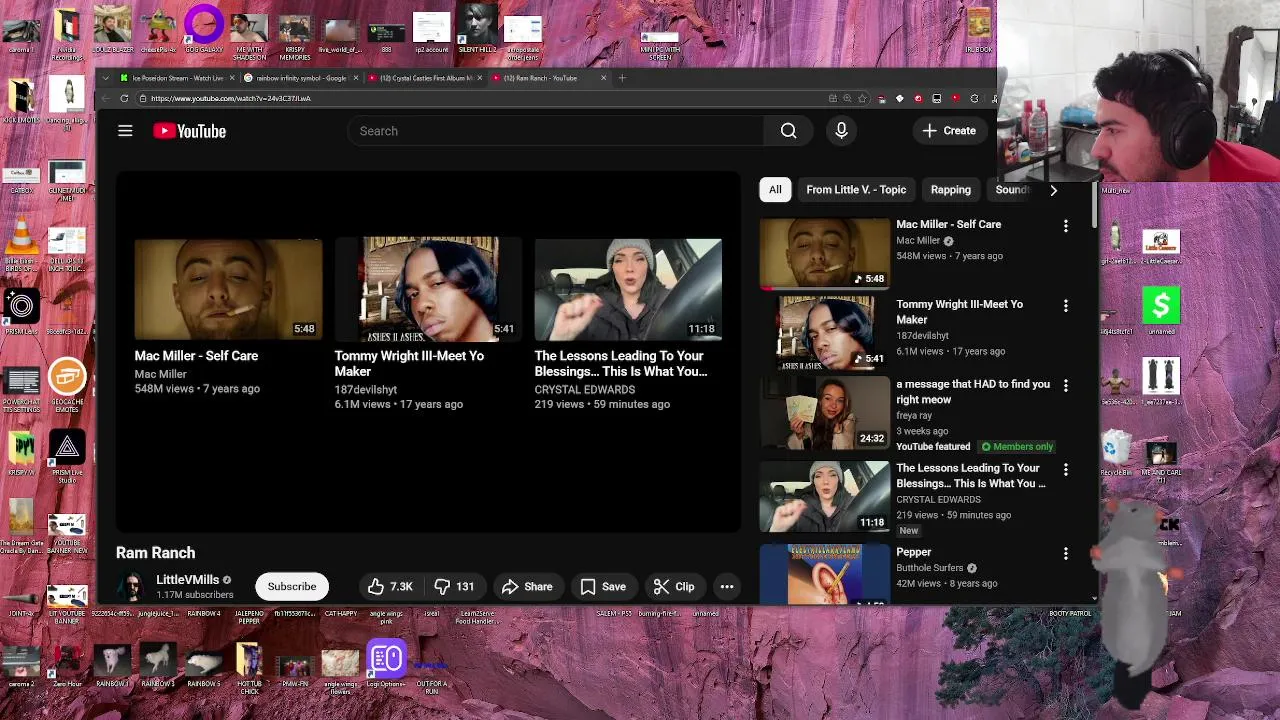Go to the YouTube home logo
The image size is (1280, 720).
pyautogui.click(x=189, y=131)
